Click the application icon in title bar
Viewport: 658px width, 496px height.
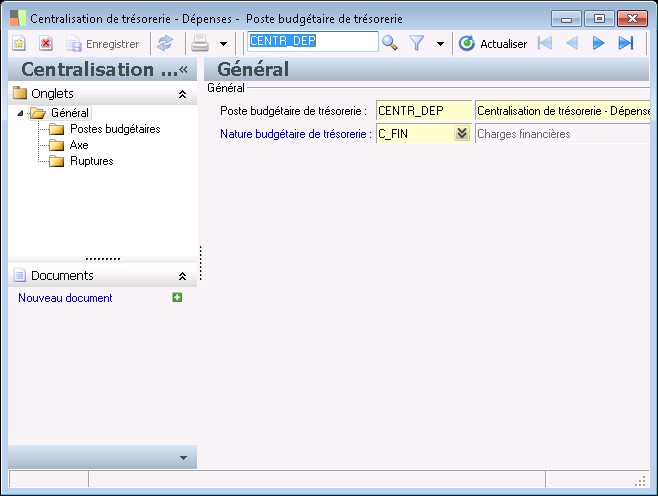pyautogui.click(x=18, y=18)
